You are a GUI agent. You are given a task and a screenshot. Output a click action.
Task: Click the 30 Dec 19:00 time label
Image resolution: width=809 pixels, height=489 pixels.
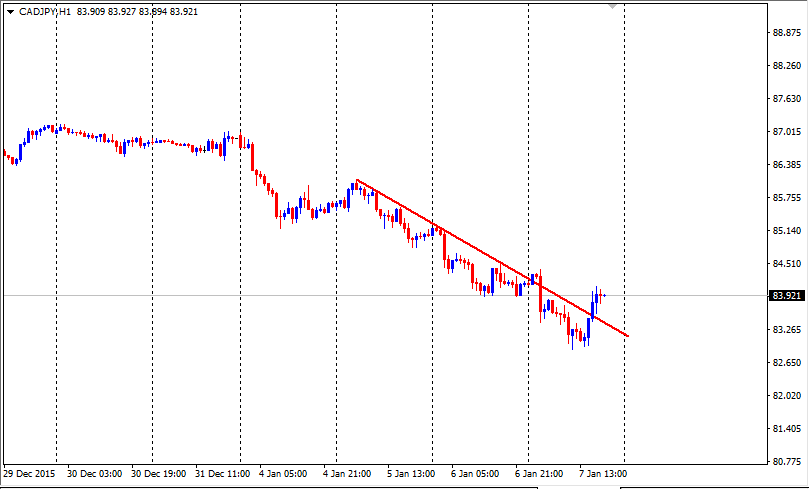(158, 474)
